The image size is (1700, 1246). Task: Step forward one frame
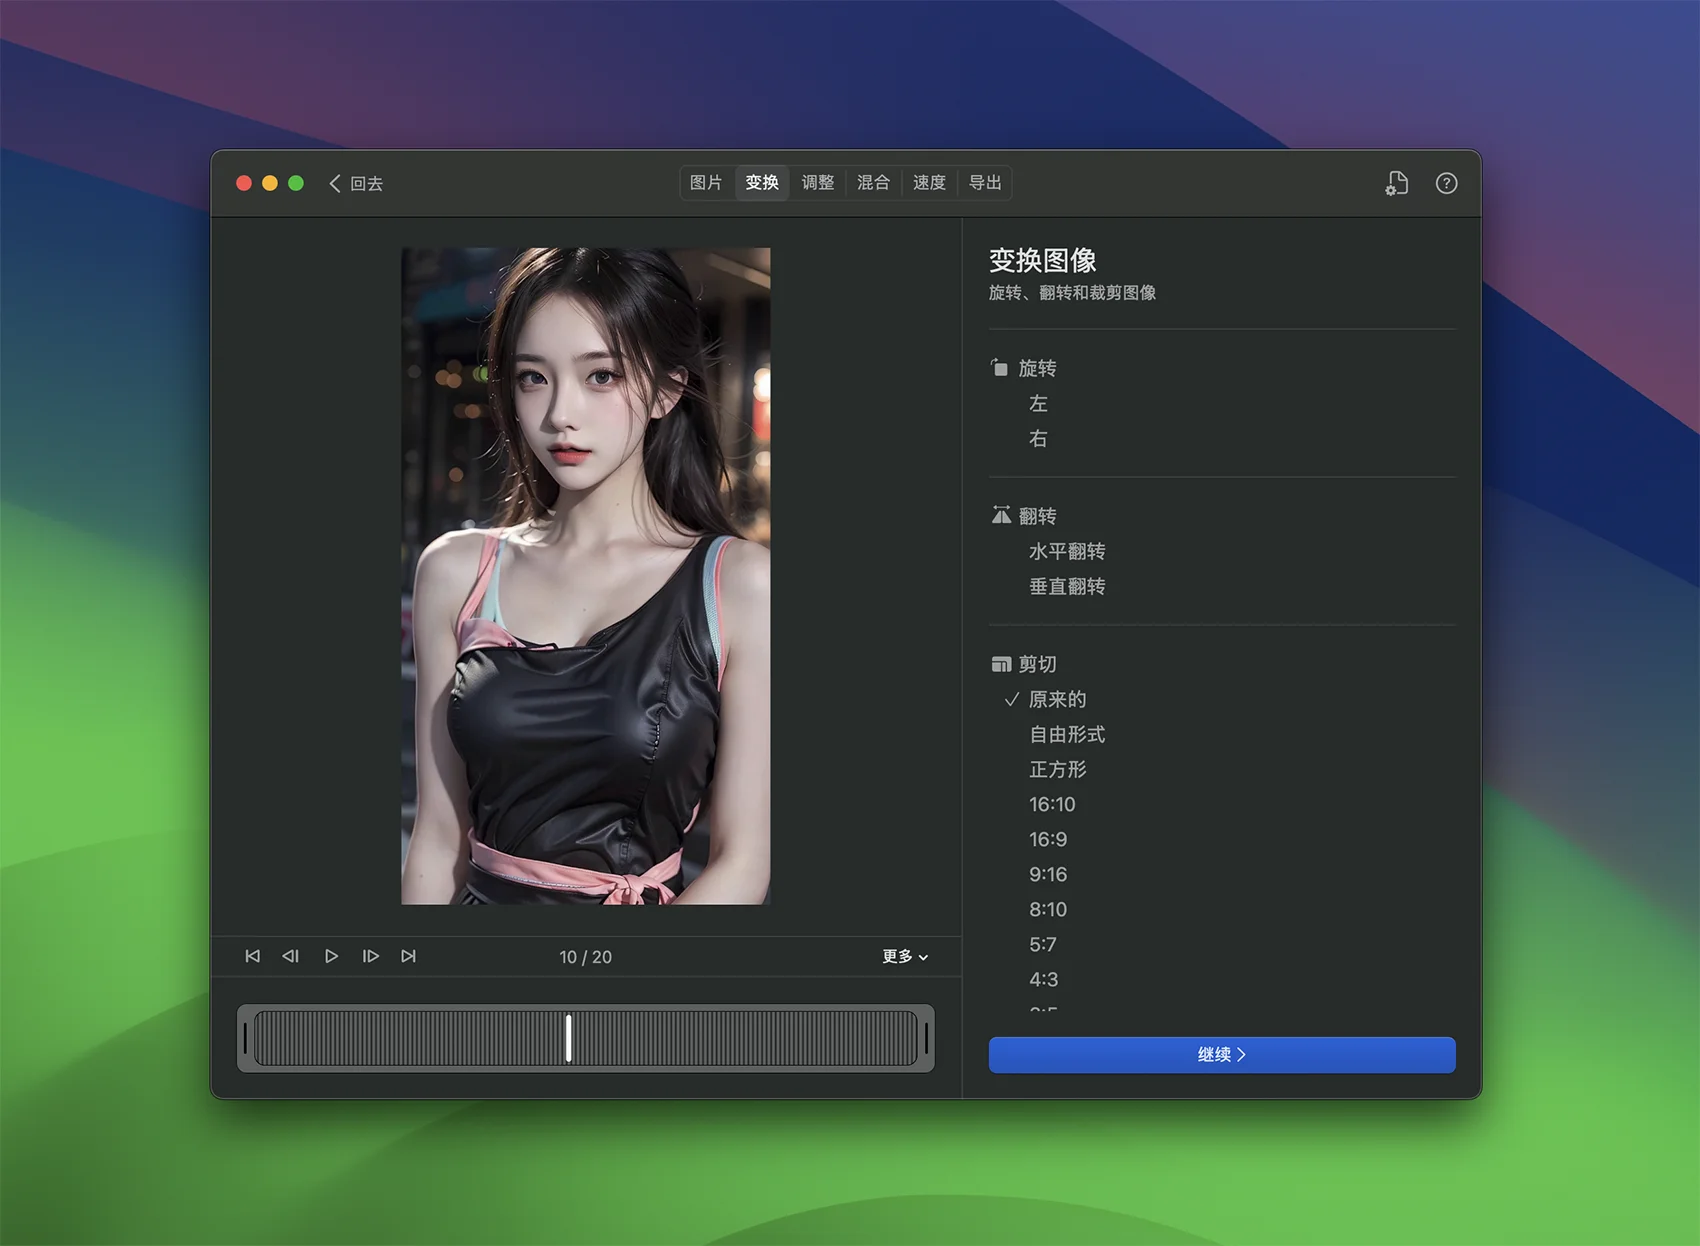click(370, 956)
